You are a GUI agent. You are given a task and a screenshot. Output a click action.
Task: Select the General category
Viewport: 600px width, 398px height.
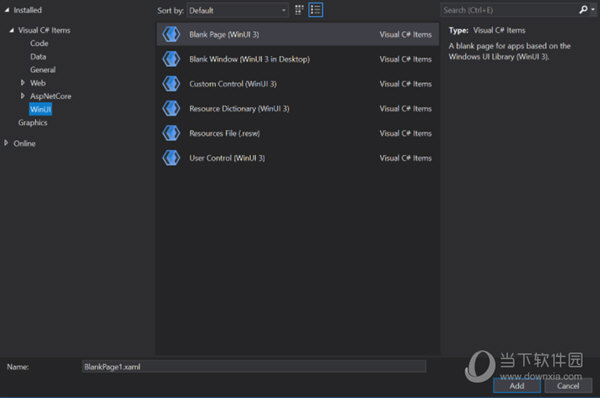[43, 70]
